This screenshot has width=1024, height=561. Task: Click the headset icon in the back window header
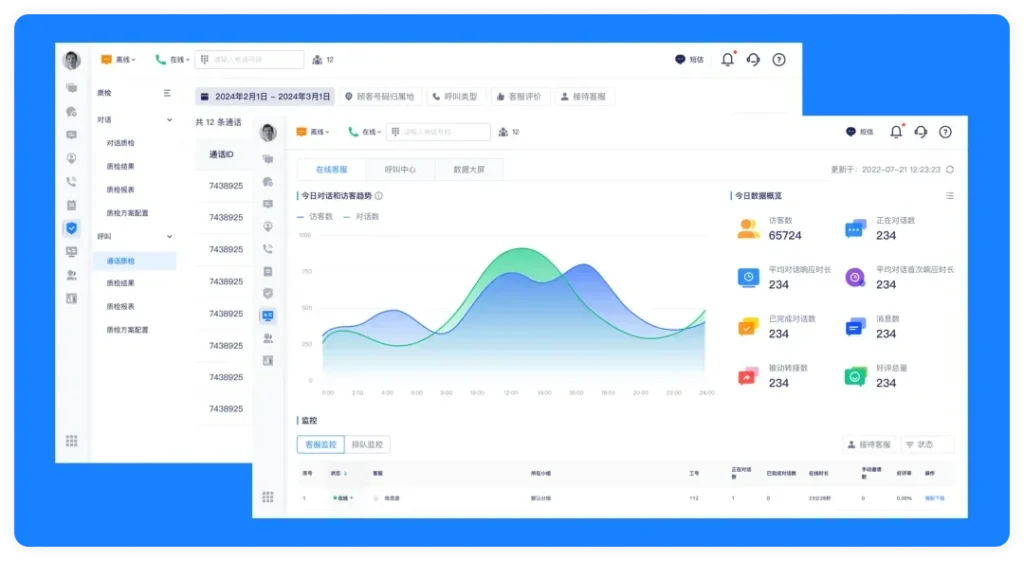(x=753, y=60)
